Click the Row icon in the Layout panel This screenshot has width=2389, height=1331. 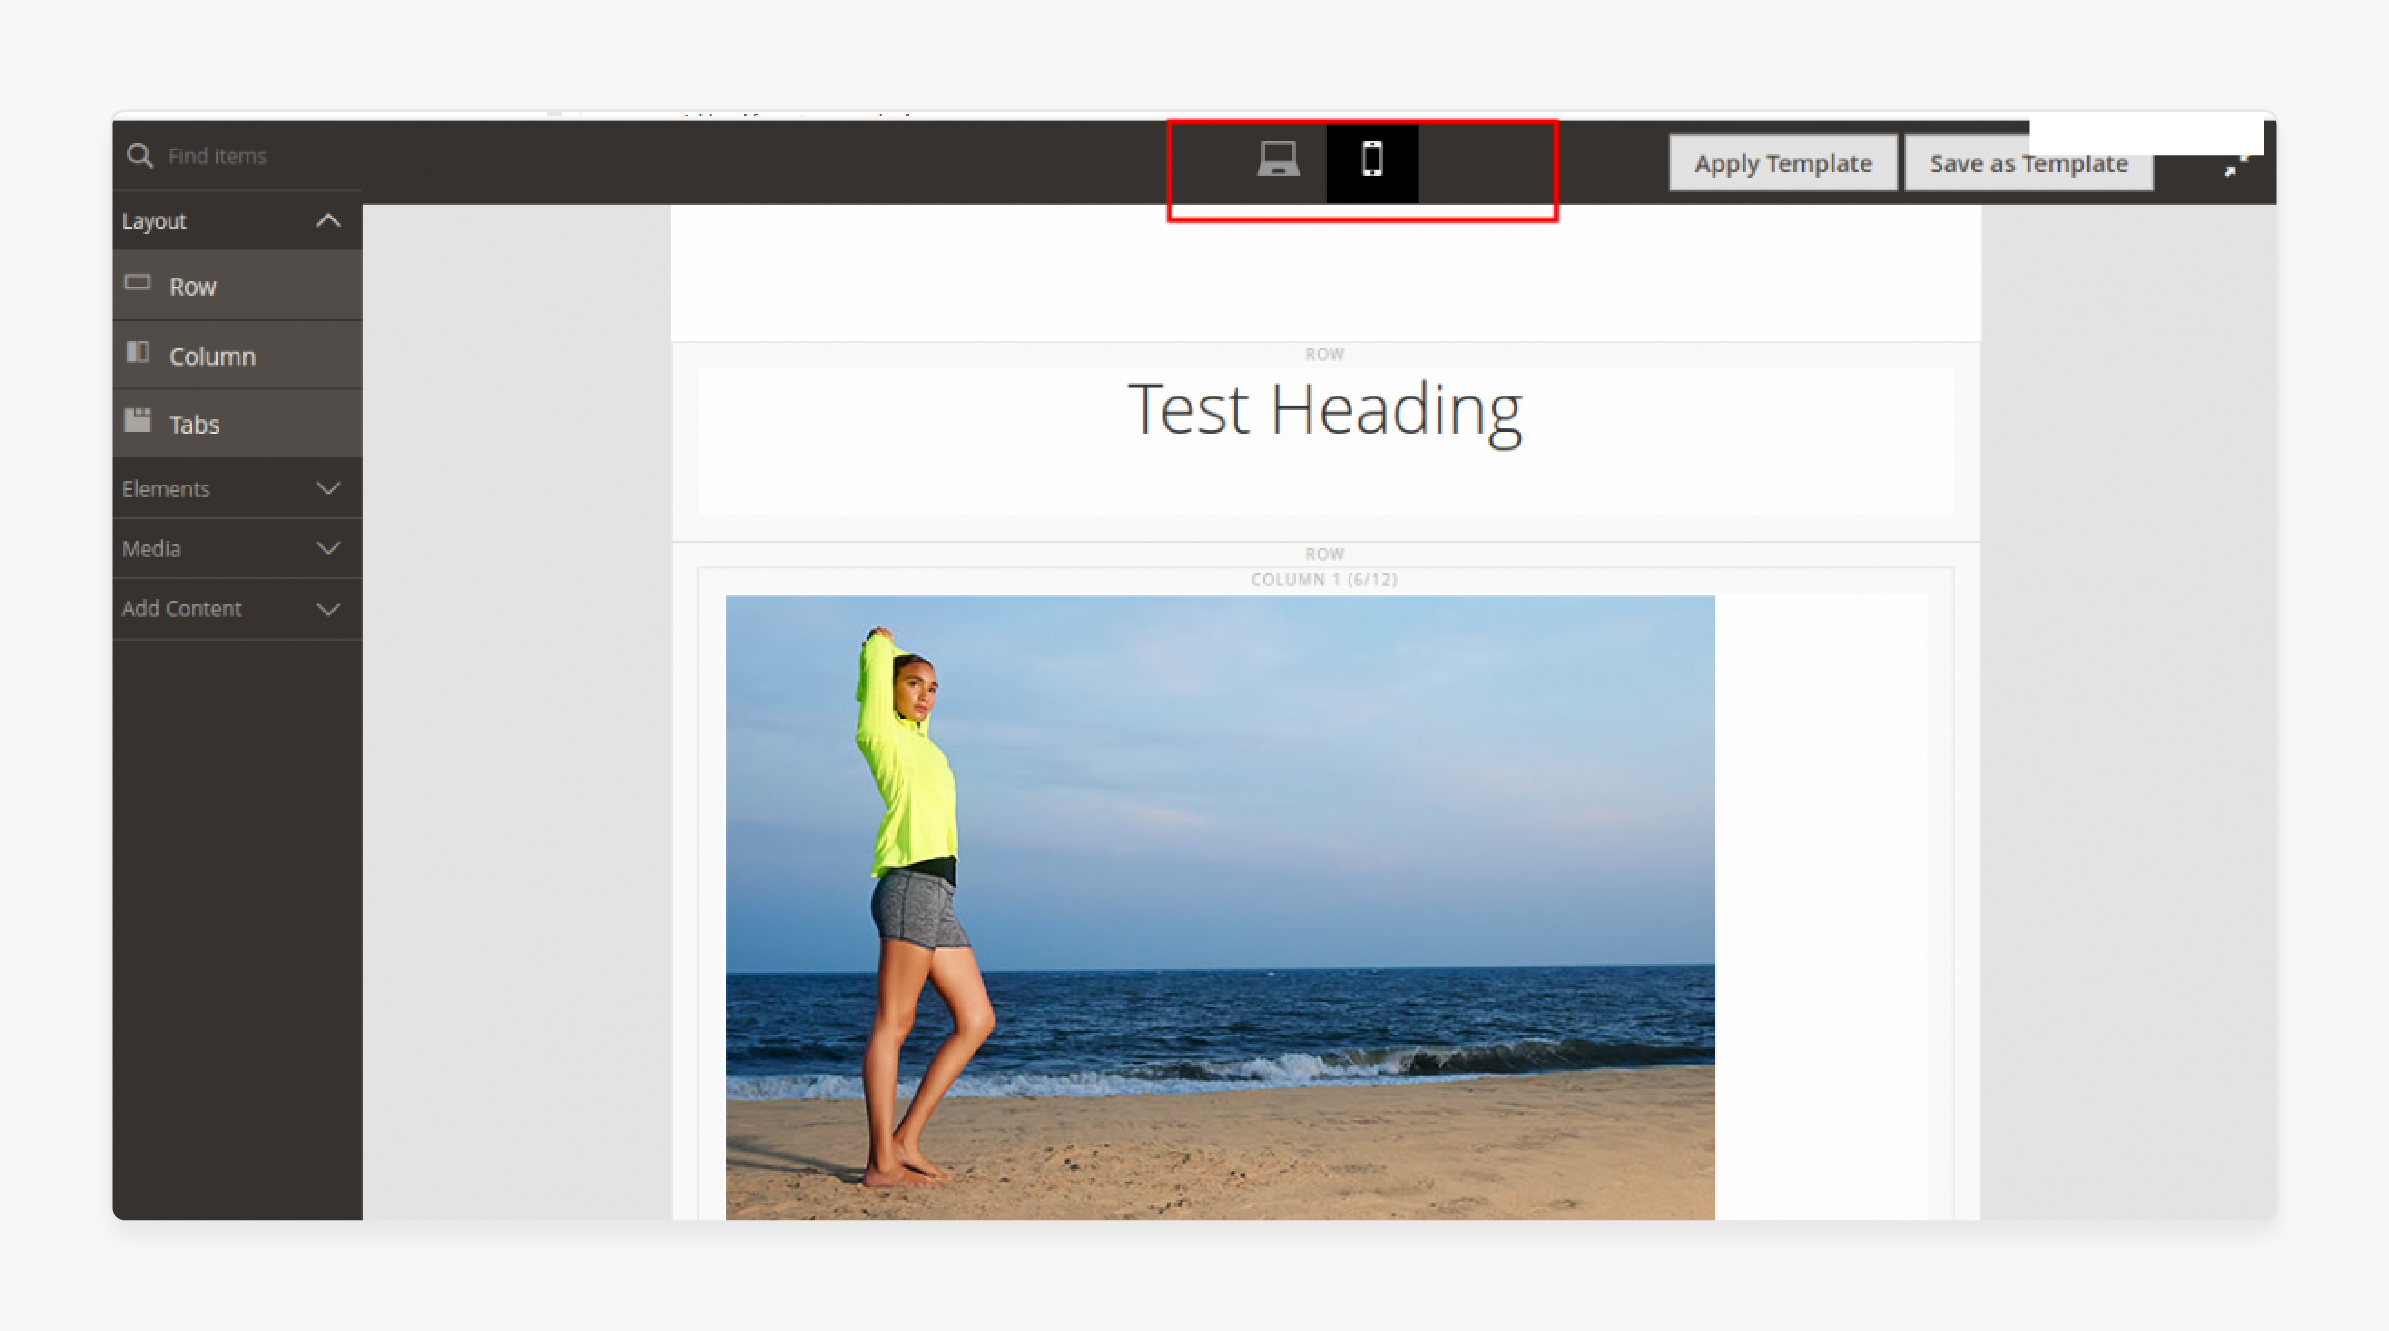[x=137, y=283]
